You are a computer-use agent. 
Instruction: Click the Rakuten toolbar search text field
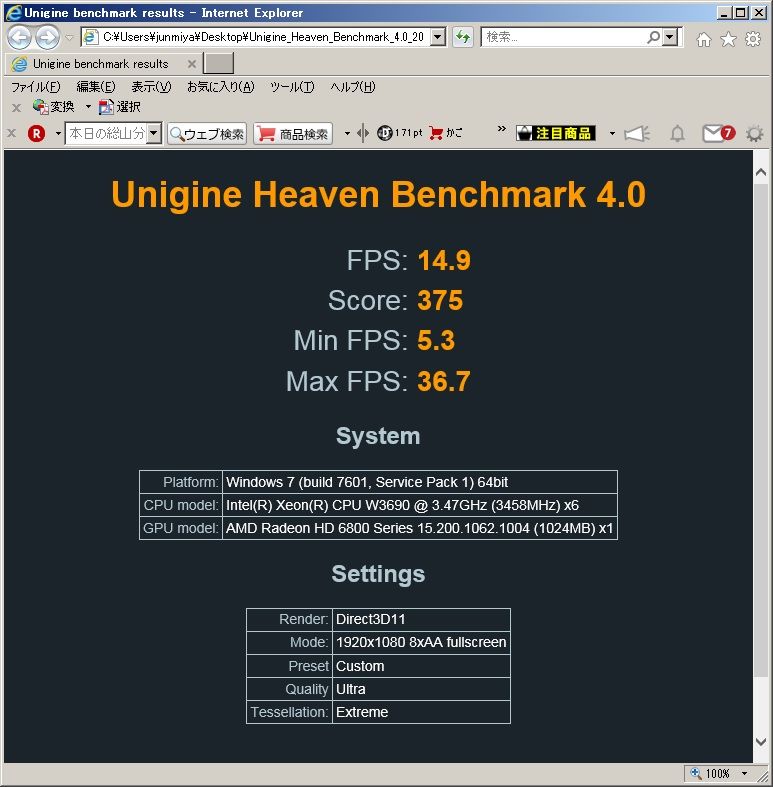pyautogui.click(x=106, y=134)
